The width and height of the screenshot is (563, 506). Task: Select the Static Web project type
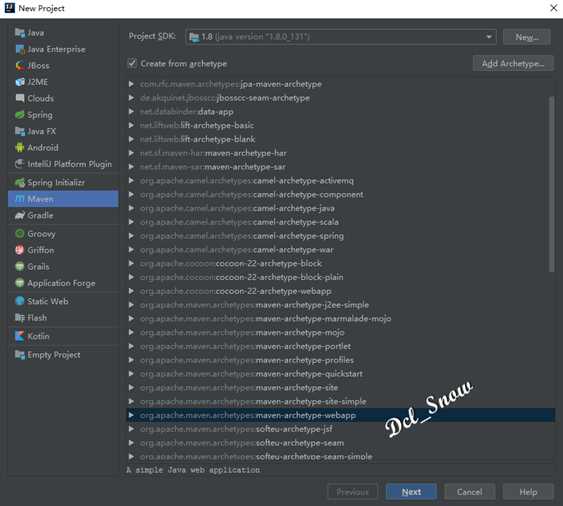[x=63, y=301]
